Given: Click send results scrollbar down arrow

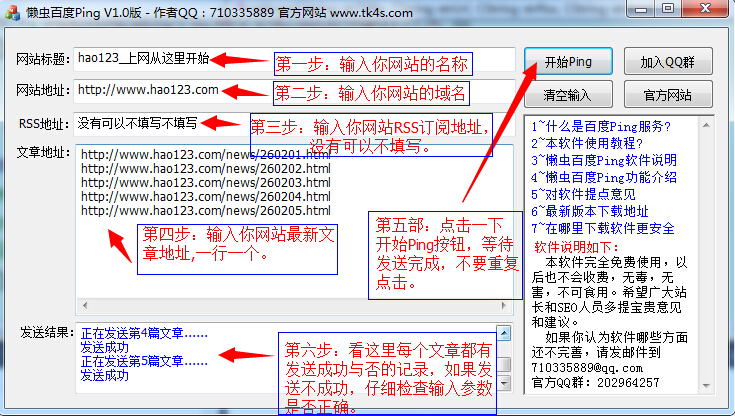Looking at the screenshot, I should [504, 383].
